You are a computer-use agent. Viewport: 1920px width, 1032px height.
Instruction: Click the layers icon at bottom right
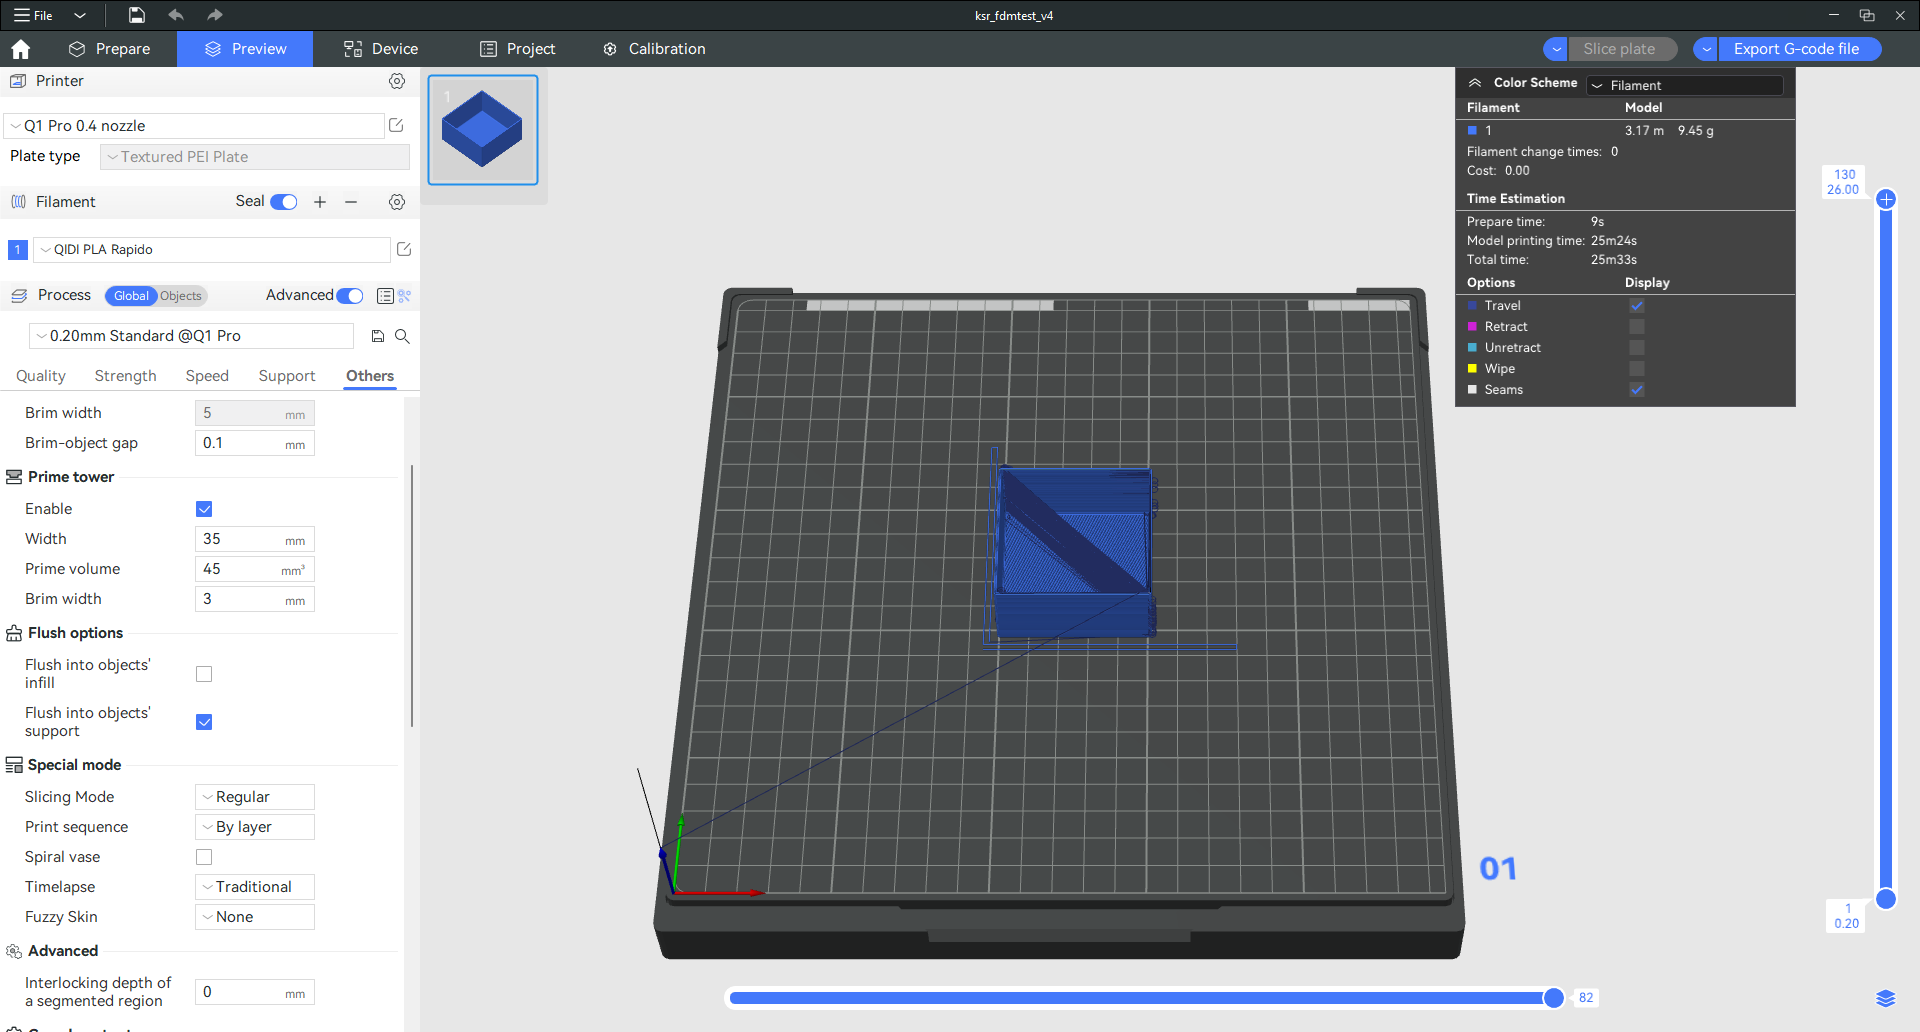coord(1885,998)
